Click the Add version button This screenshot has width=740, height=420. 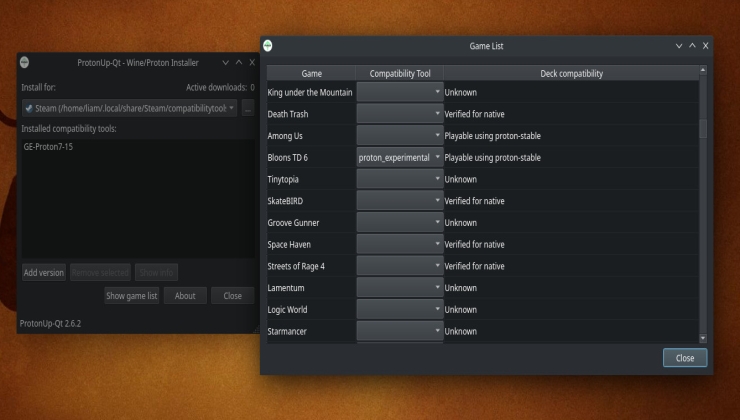click(x=44, y=272)
